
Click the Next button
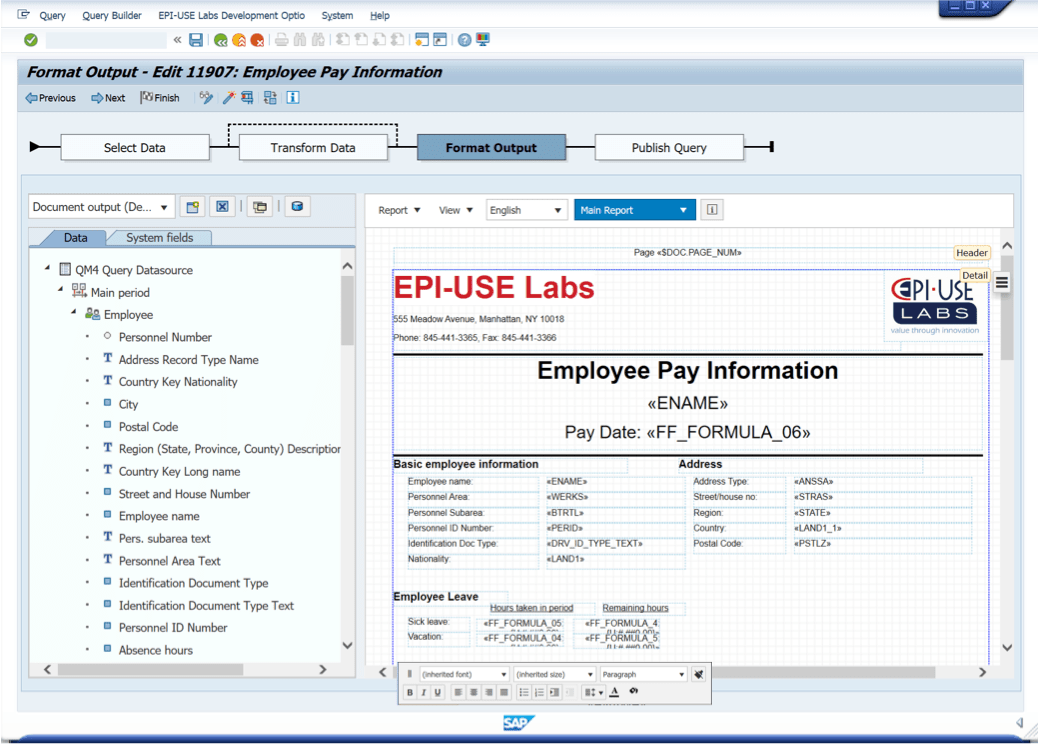point(108,98)
